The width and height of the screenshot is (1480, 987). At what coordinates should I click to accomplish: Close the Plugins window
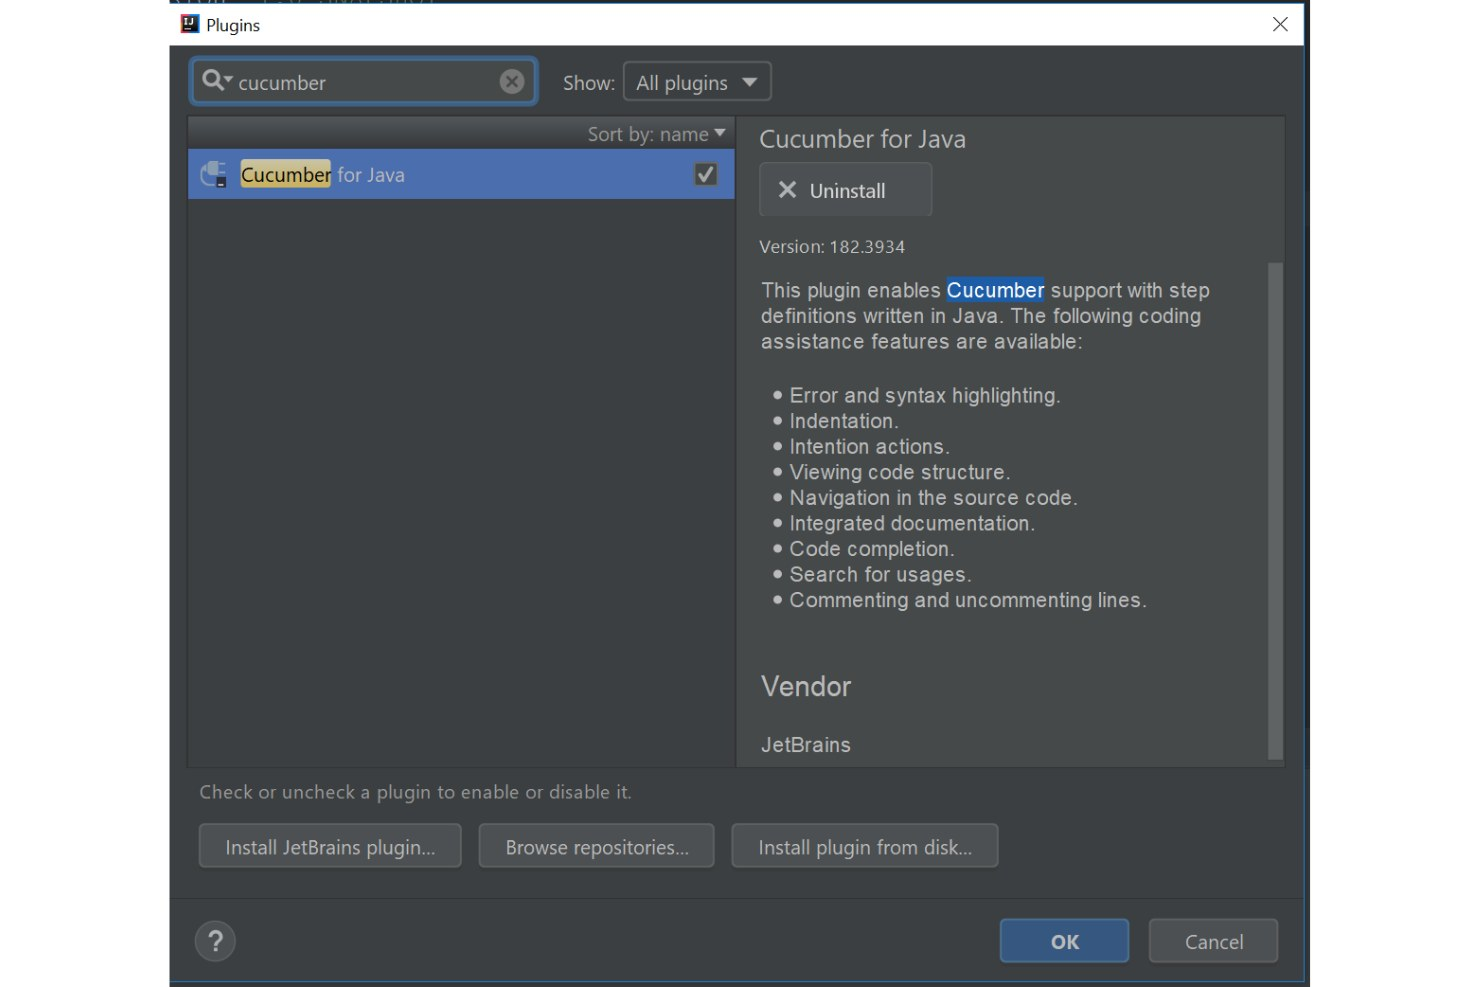(x=1279, y=24)
